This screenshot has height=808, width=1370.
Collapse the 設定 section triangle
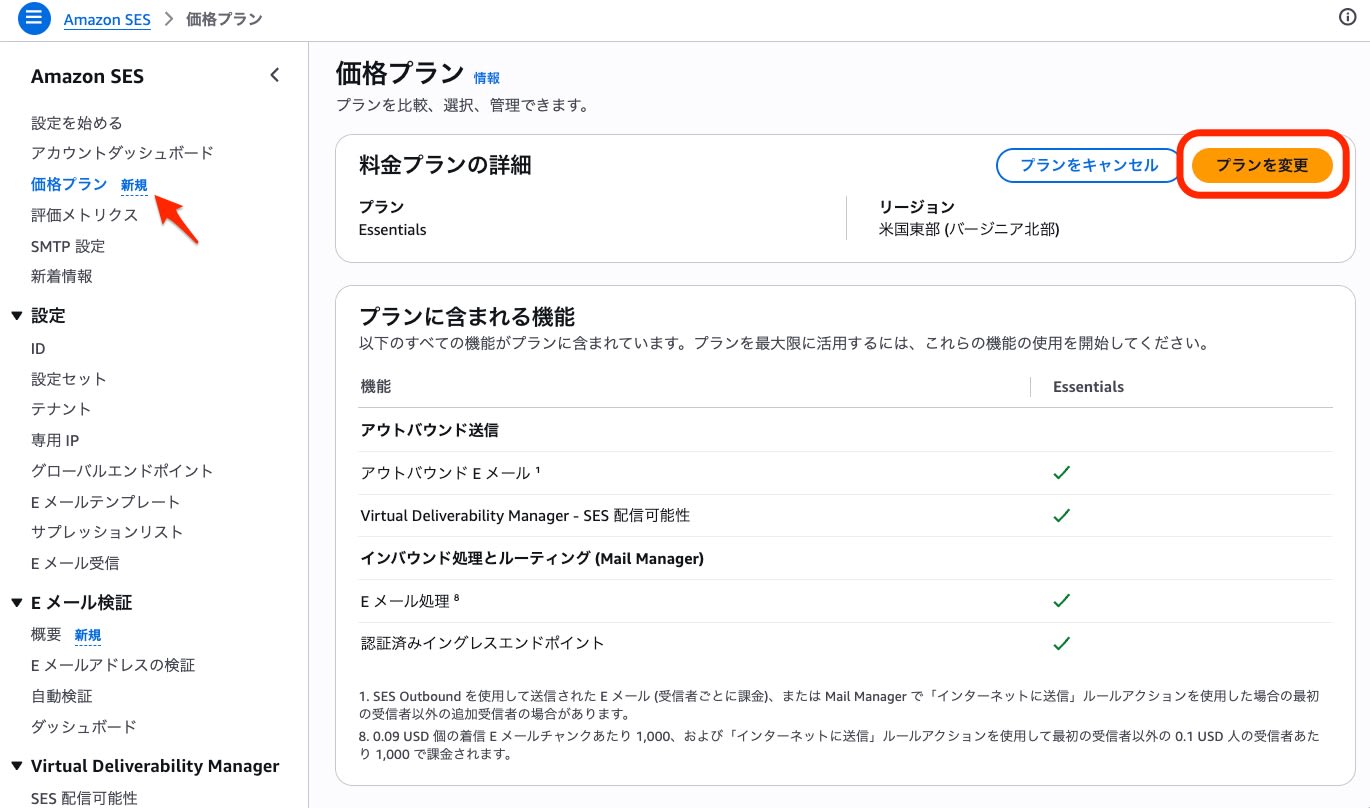click(16, 316)
